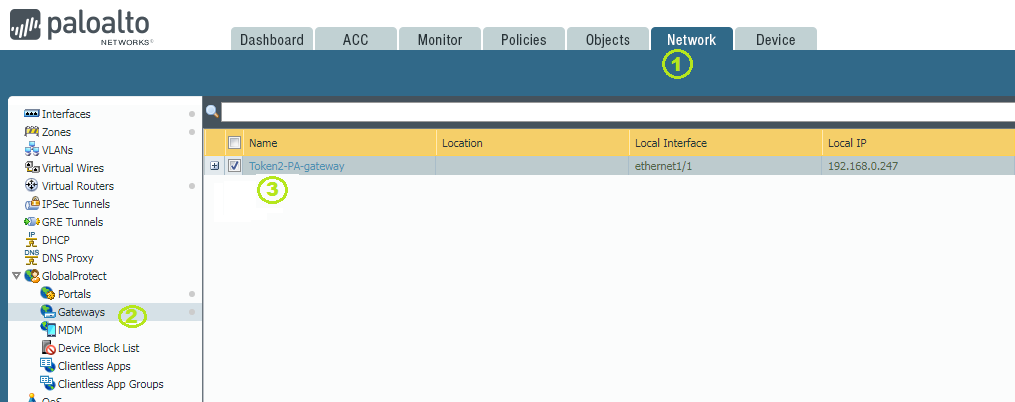
Task: Click the Clientless Apps icon
Action: click(x=47, y=365)
